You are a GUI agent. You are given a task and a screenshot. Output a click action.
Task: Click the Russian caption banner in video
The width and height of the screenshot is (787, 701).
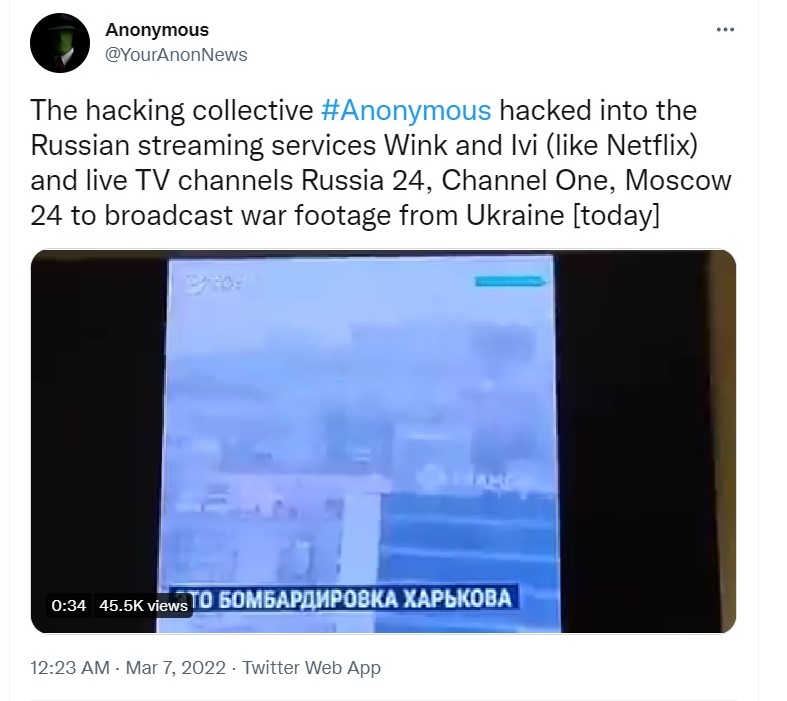344,599
